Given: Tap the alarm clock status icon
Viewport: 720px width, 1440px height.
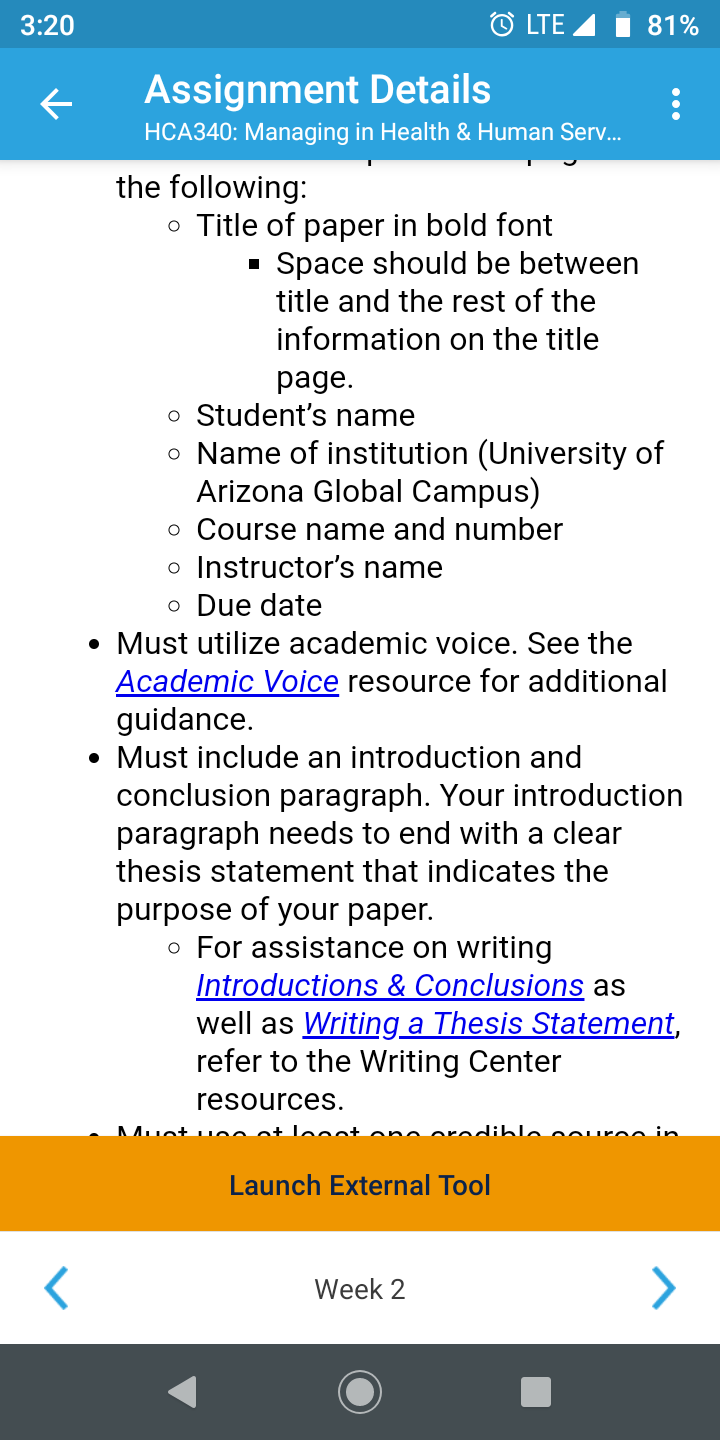Looking at the screenshot, I should [x=502, y=25].
